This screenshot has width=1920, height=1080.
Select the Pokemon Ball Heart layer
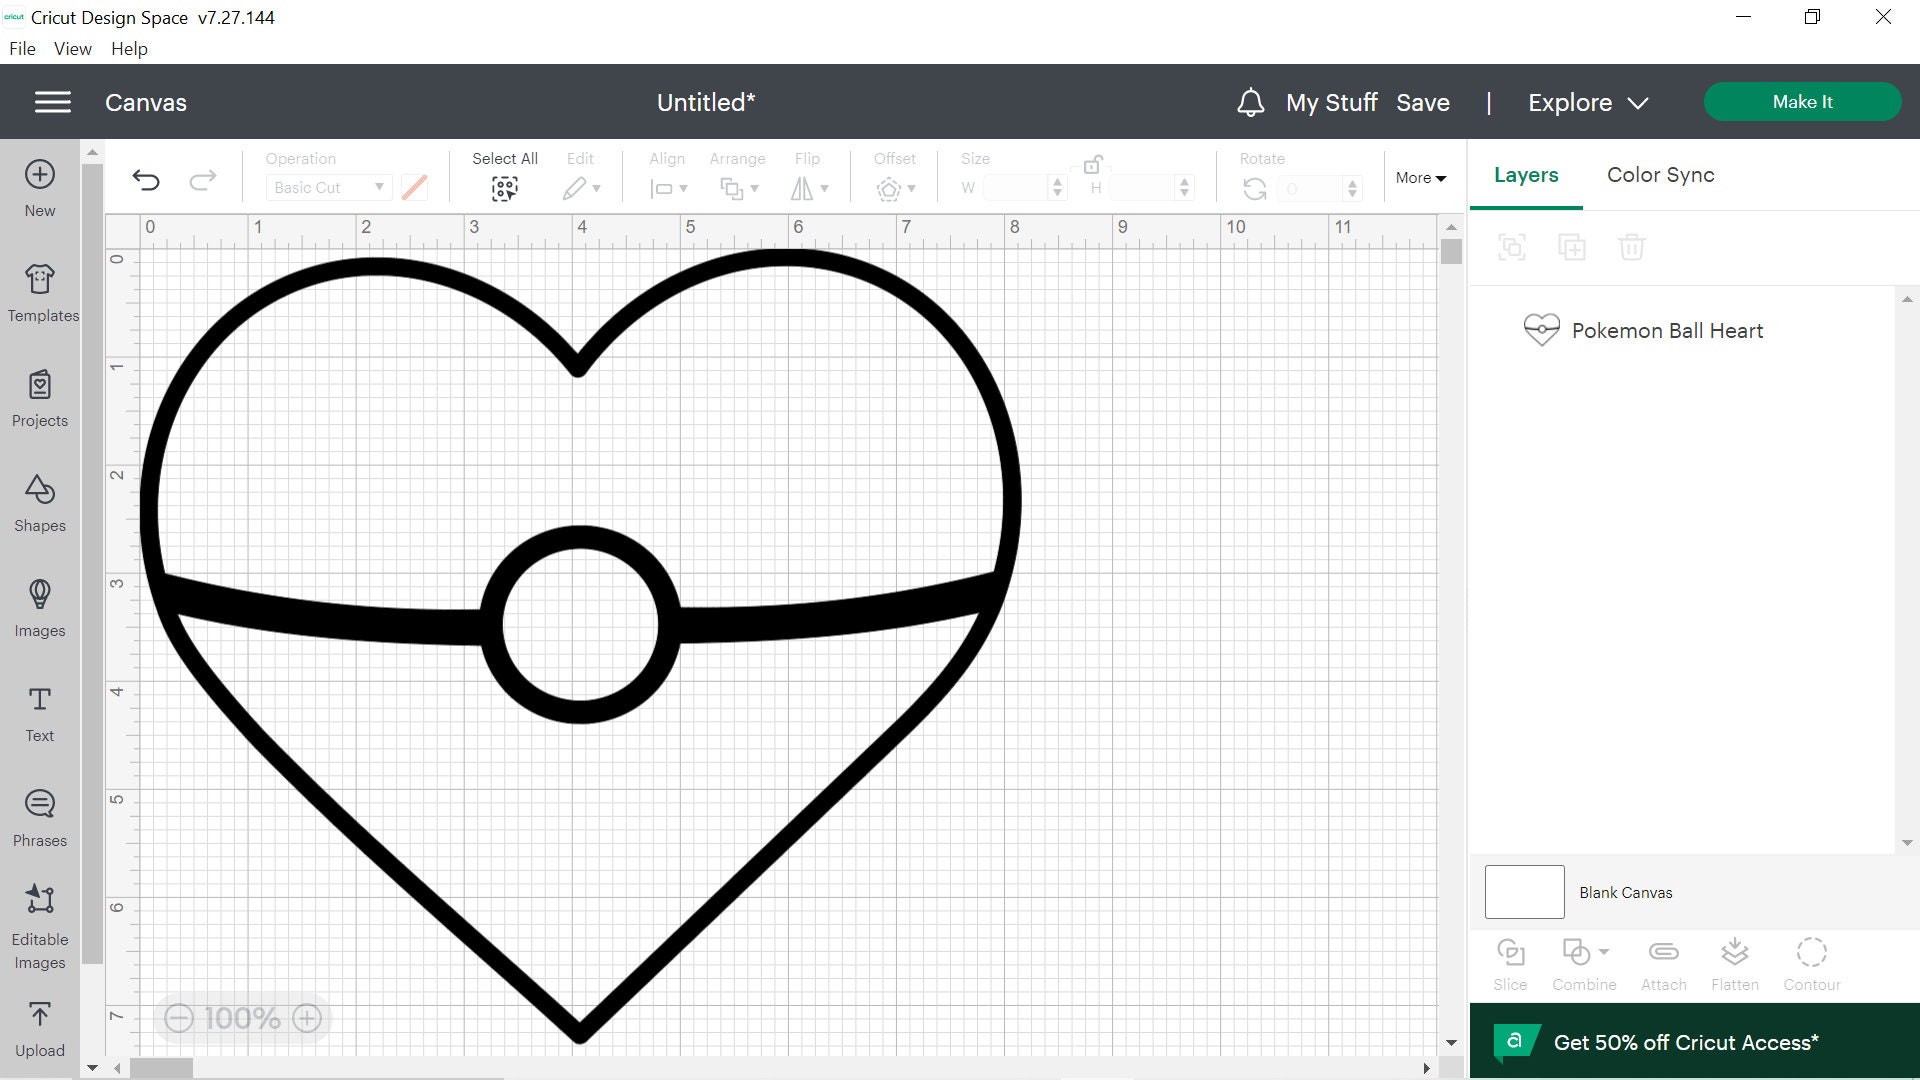(x=1668, y=330)
